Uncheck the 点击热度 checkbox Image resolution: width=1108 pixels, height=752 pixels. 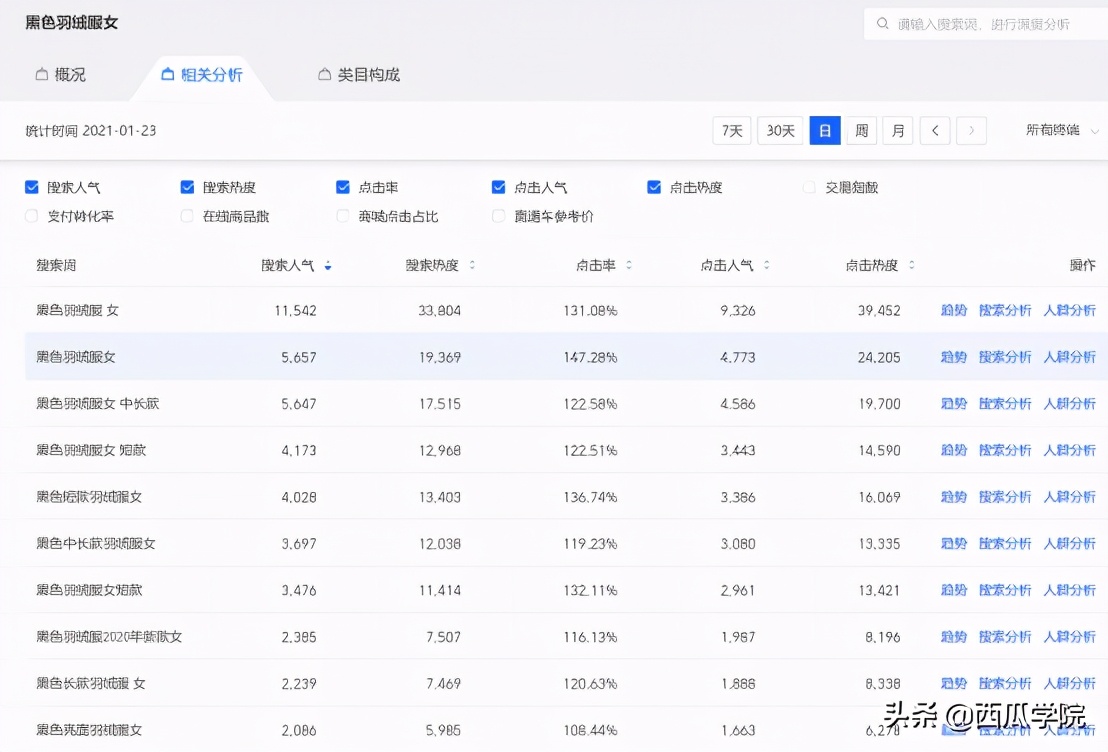coord(654,187)
